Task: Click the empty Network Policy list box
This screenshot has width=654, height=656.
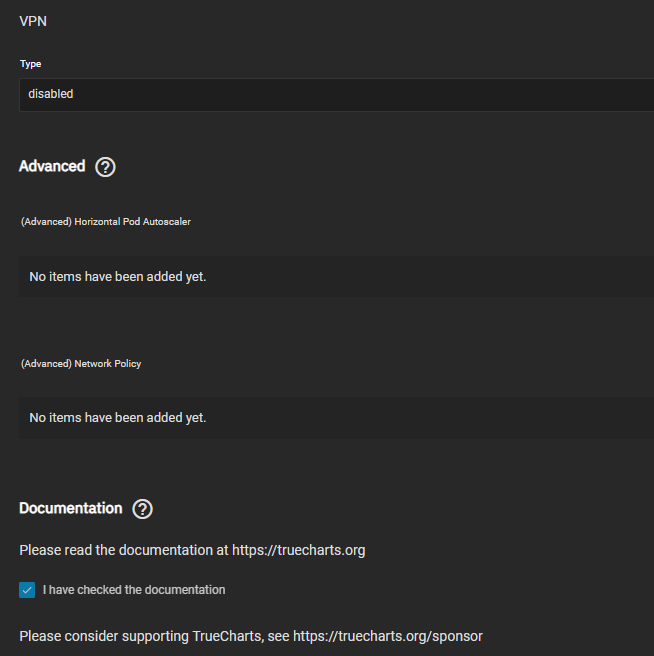Action: [x=336, y=418]
